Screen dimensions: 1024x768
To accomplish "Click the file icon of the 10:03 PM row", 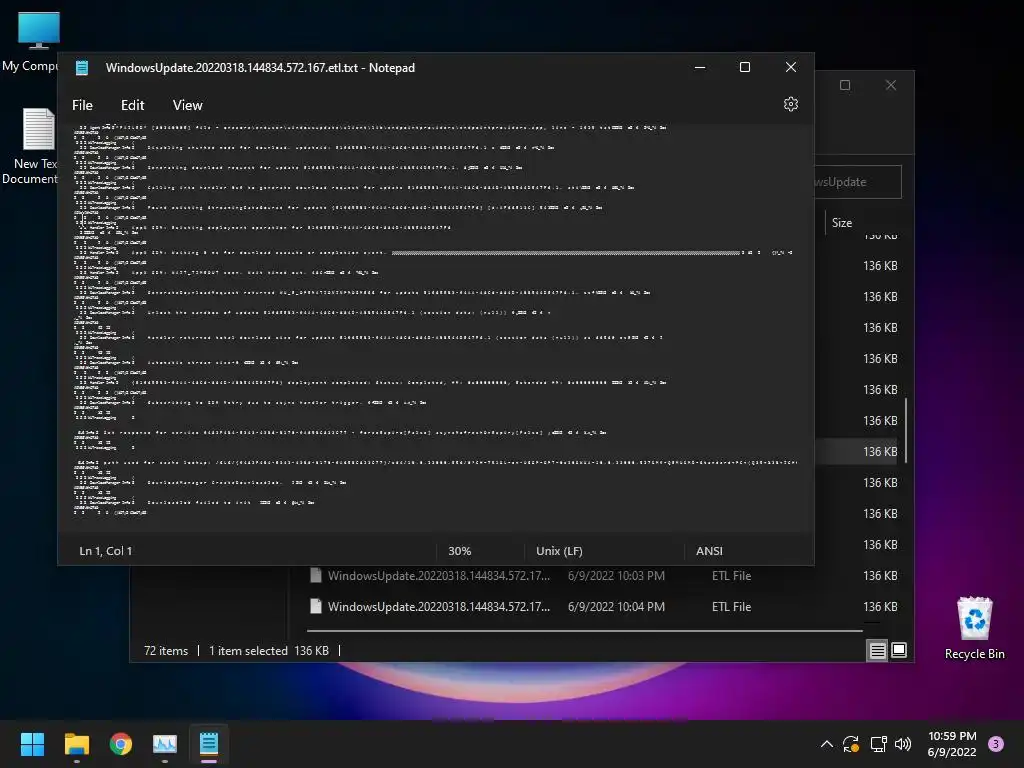I will point(315,575).
